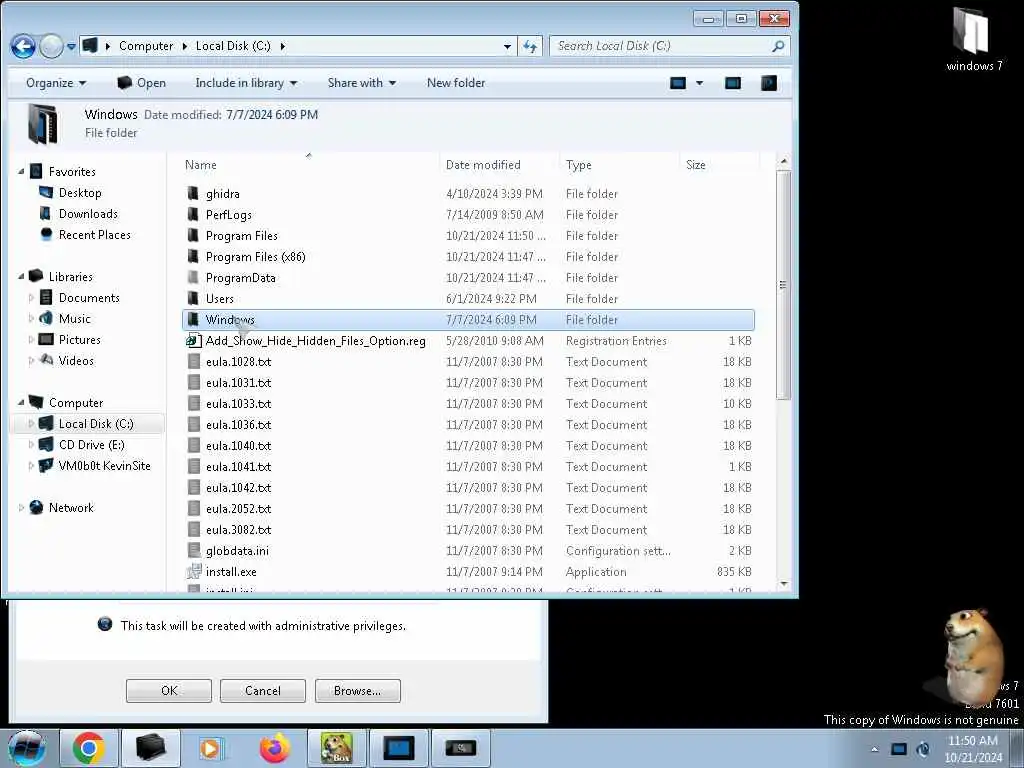Select the Users folder

[x=468, y=298]
